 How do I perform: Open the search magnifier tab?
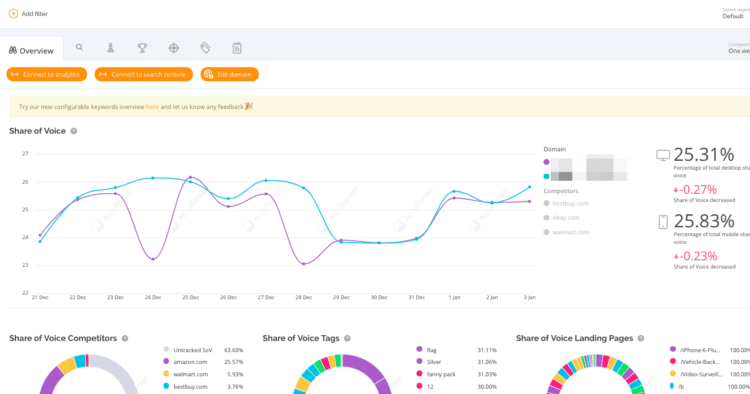pyautogui.click(x=79, y=47)
